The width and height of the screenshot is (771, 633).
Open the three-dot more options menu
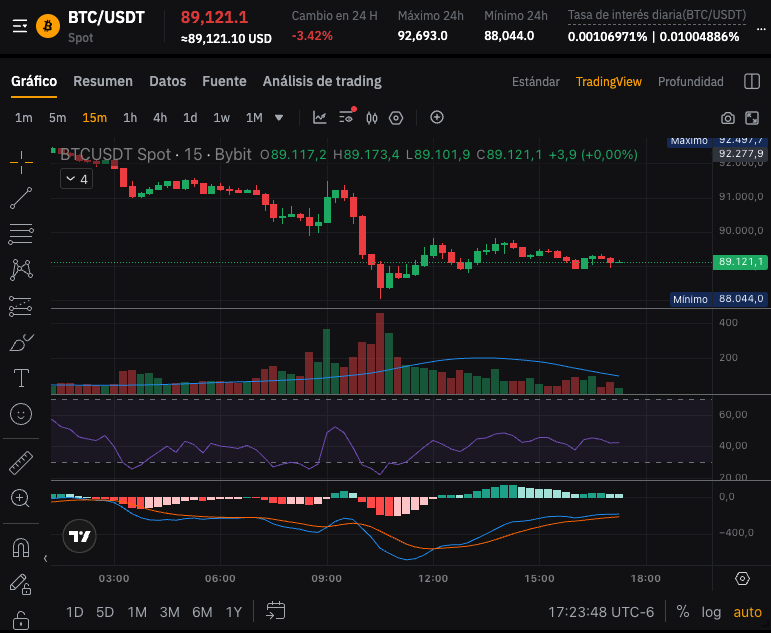761,29
